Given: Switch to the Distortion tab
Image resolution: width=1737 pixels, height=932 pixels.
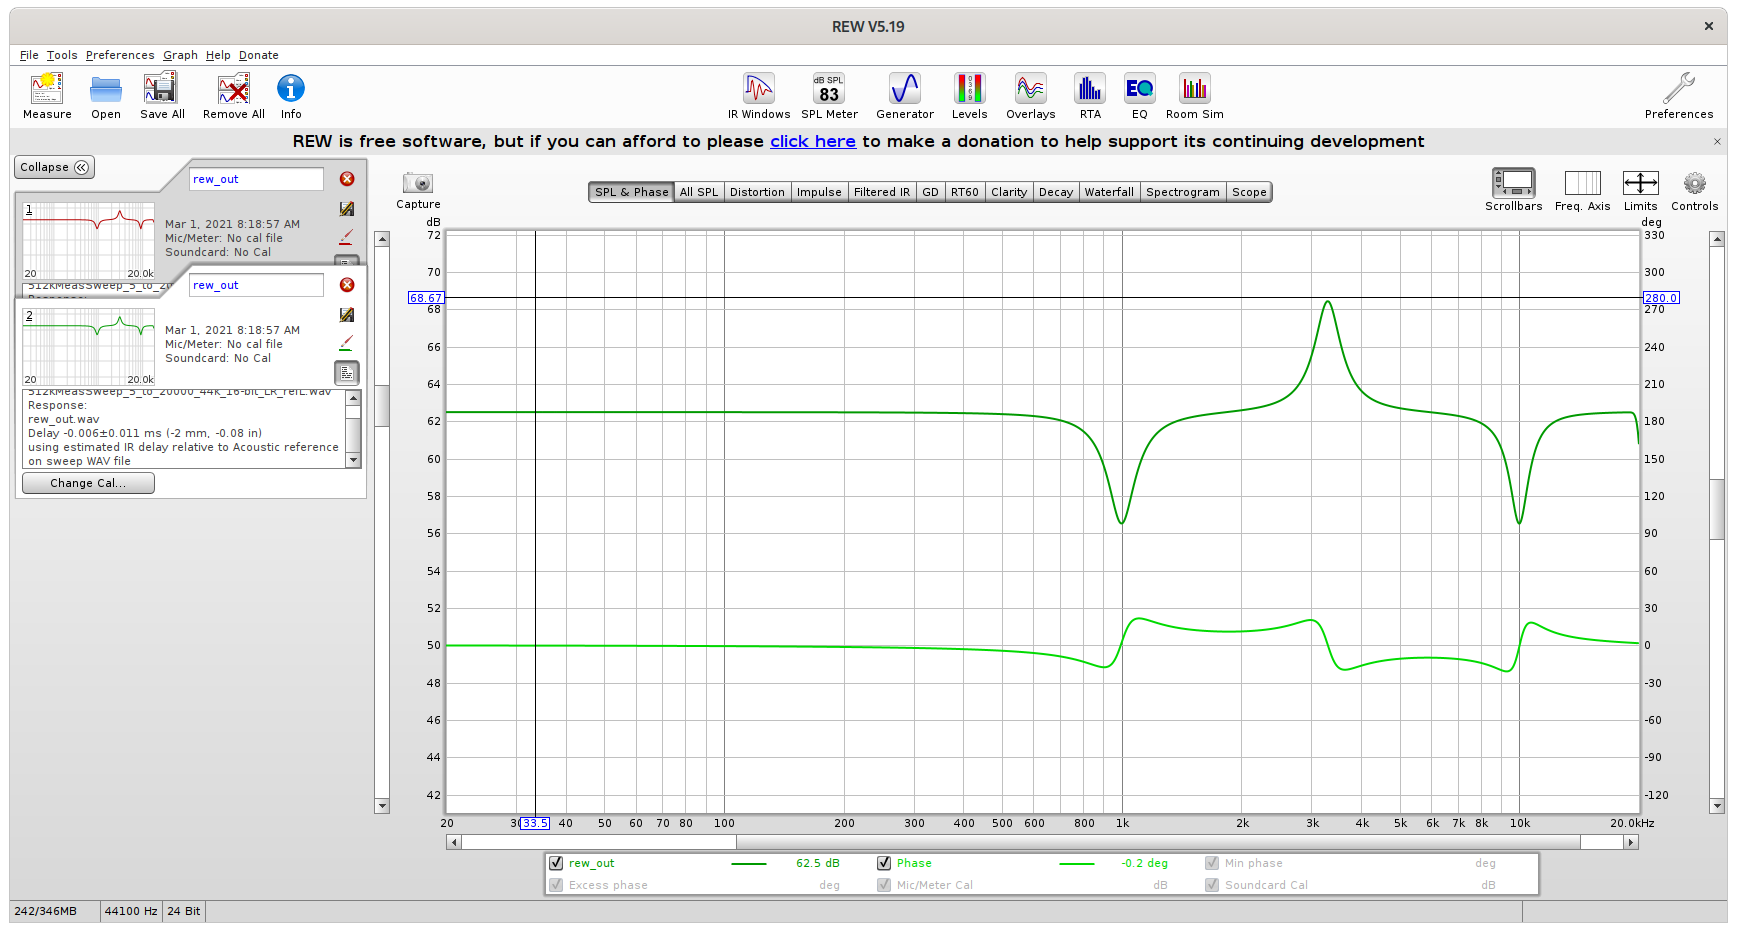Looking at the screenshot, I should 757,192.
